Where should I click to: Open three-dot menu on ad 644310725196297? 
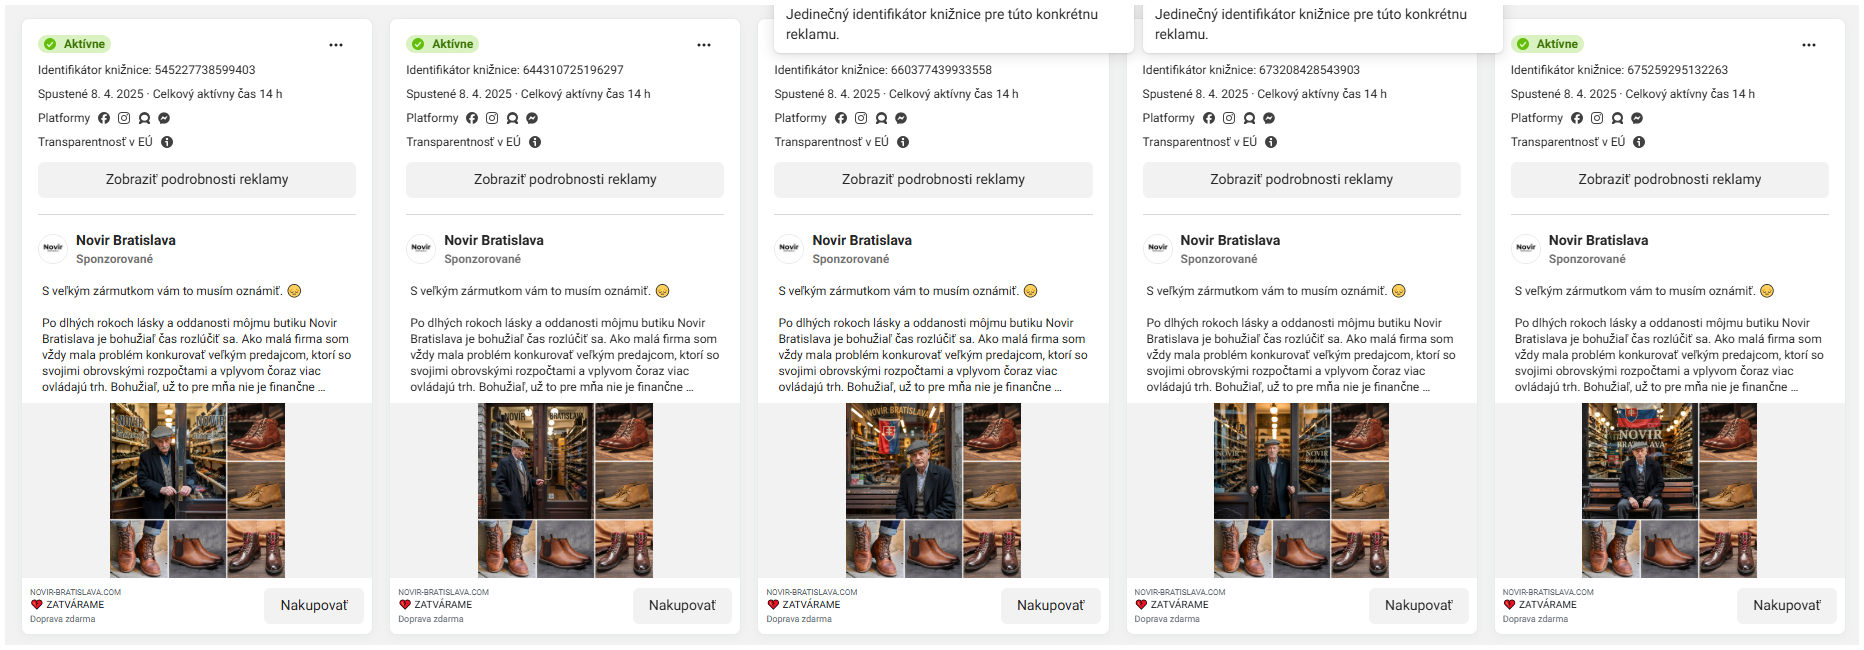[x=704, y=45]
